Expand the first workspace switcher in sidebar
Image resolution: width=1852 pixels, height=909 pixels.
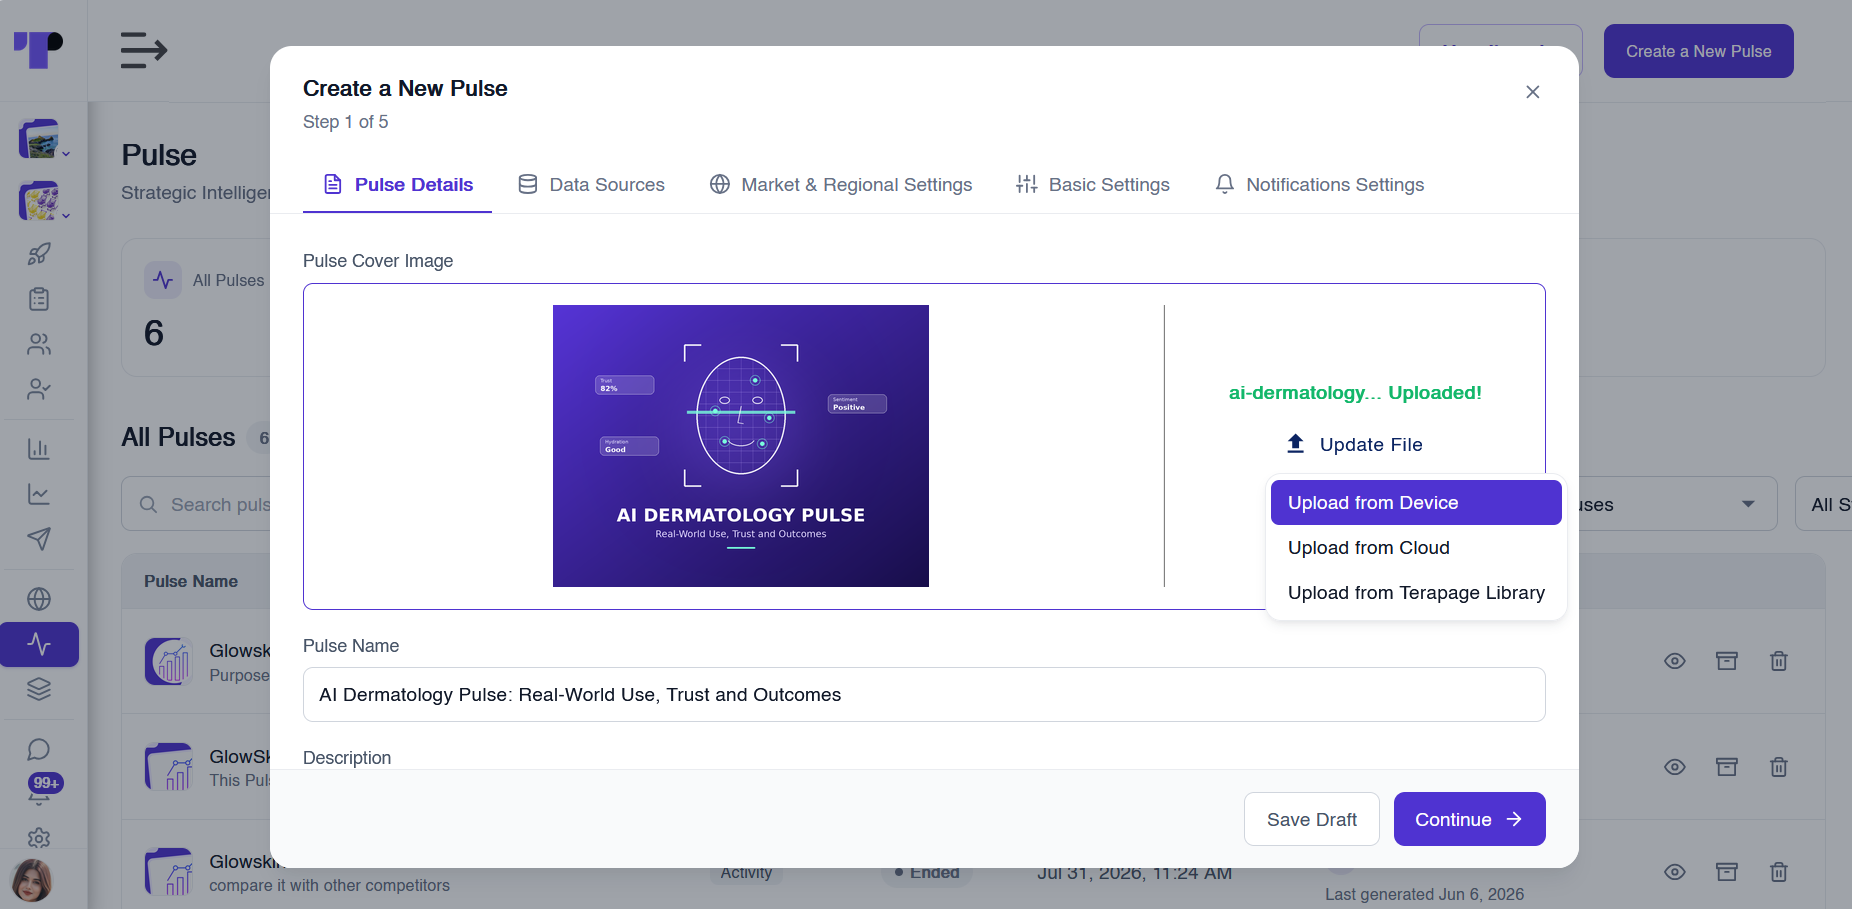(x=43, y=139)
